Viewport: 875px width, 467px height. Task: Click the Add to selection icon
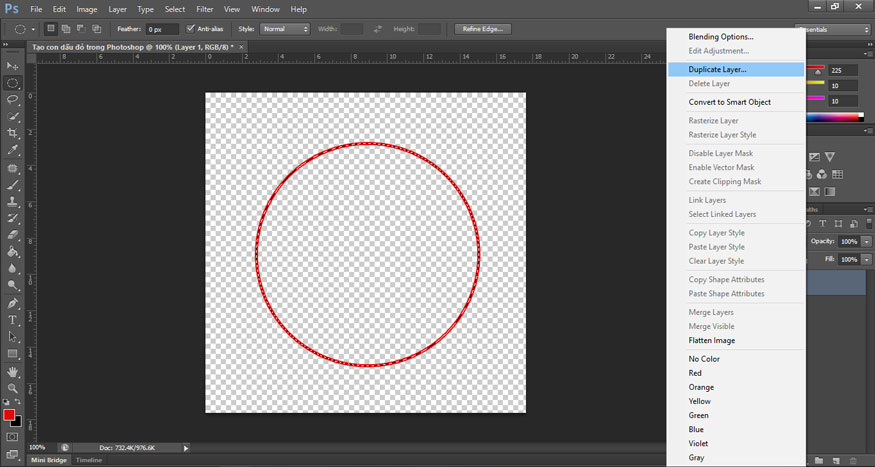[66, 28]
